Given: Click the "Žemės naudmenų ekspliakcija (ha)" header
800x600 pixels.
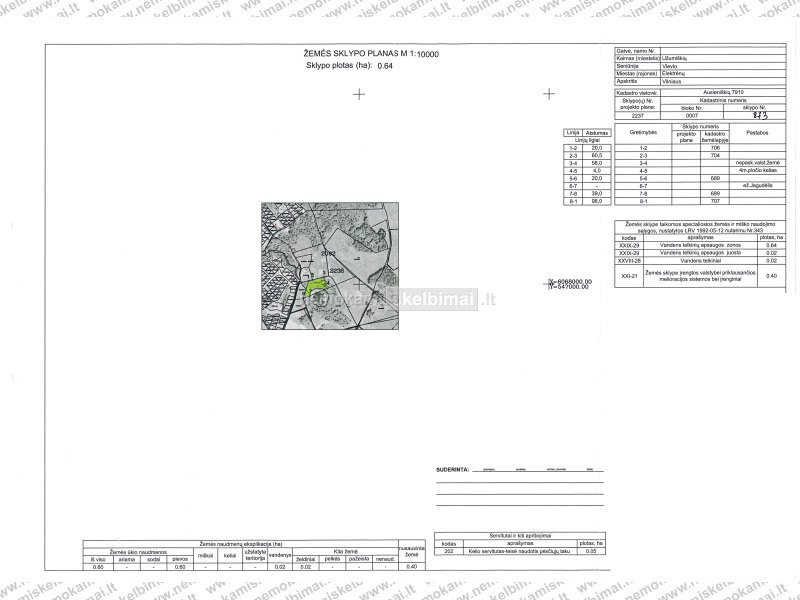Looking at the screenshot, I should (240, 544).
